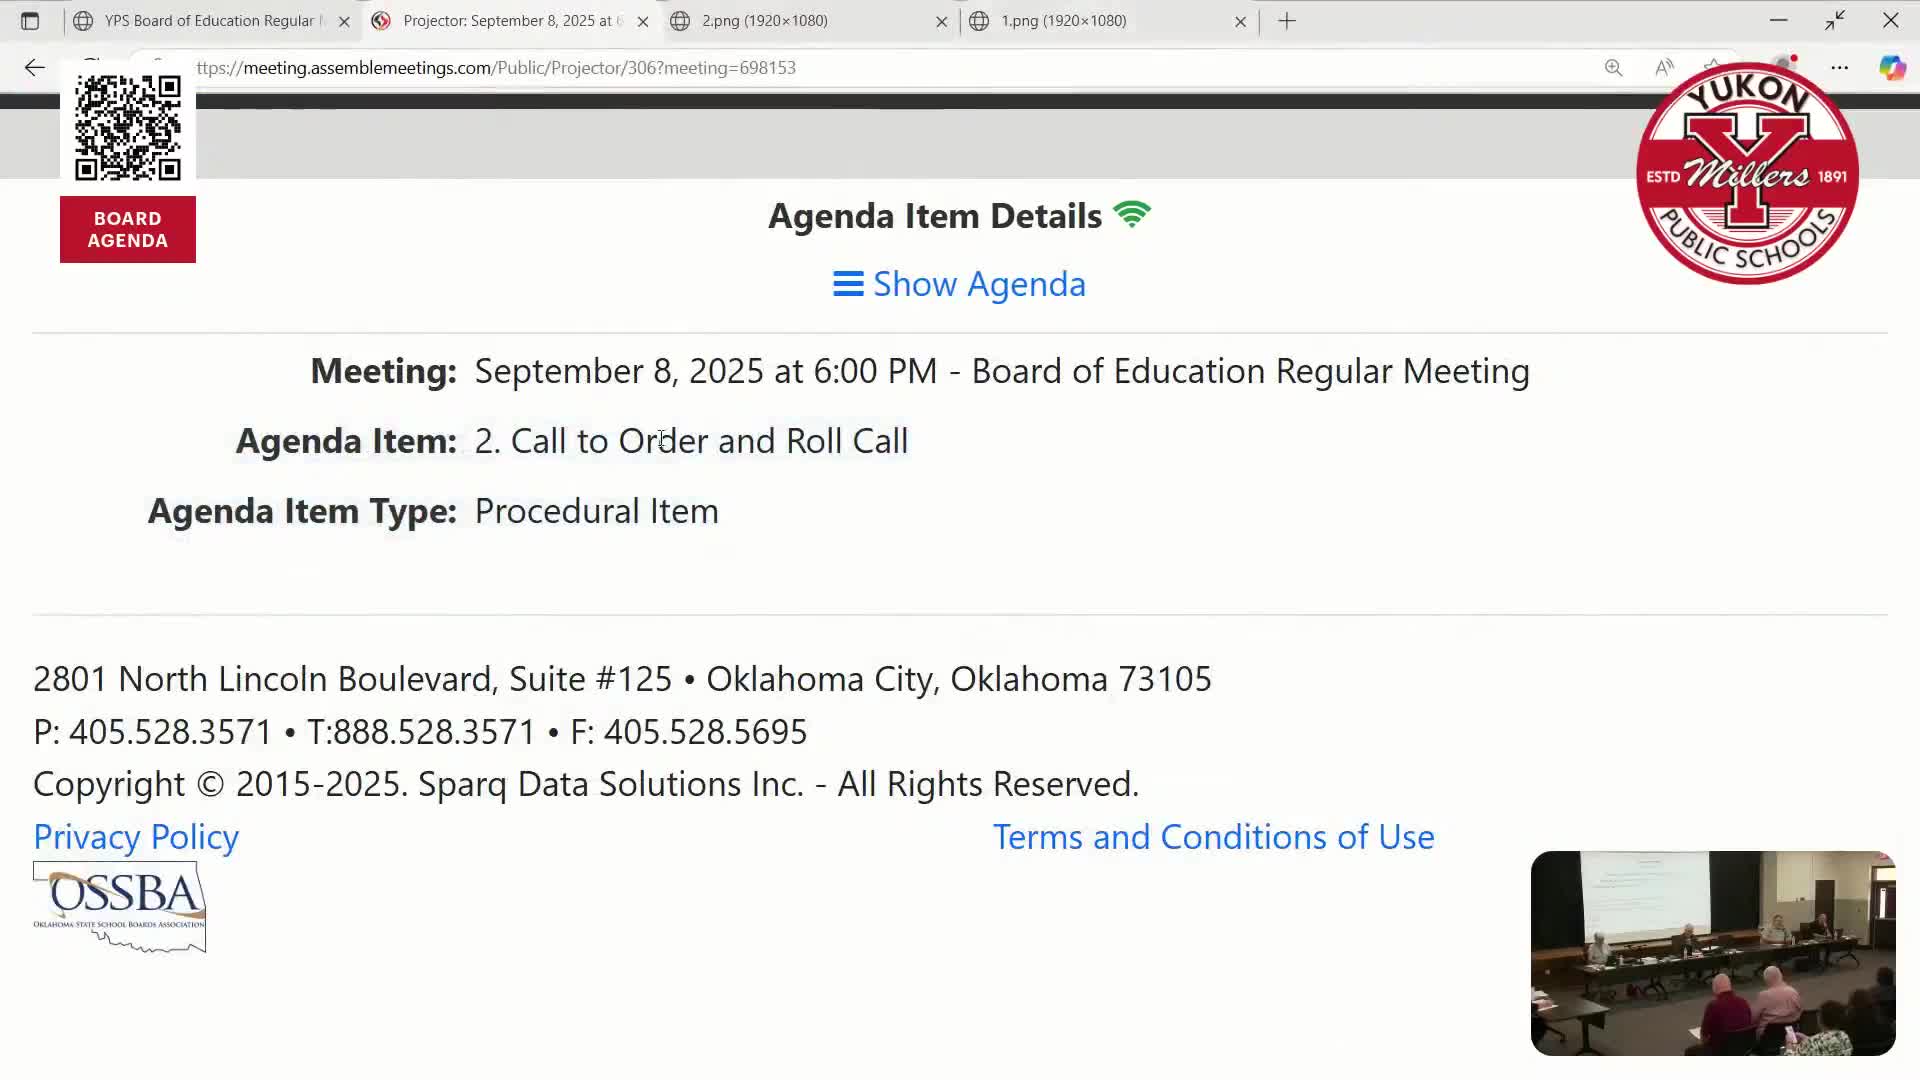
Task: Click the browser back arrow
Action: point(34,68)
